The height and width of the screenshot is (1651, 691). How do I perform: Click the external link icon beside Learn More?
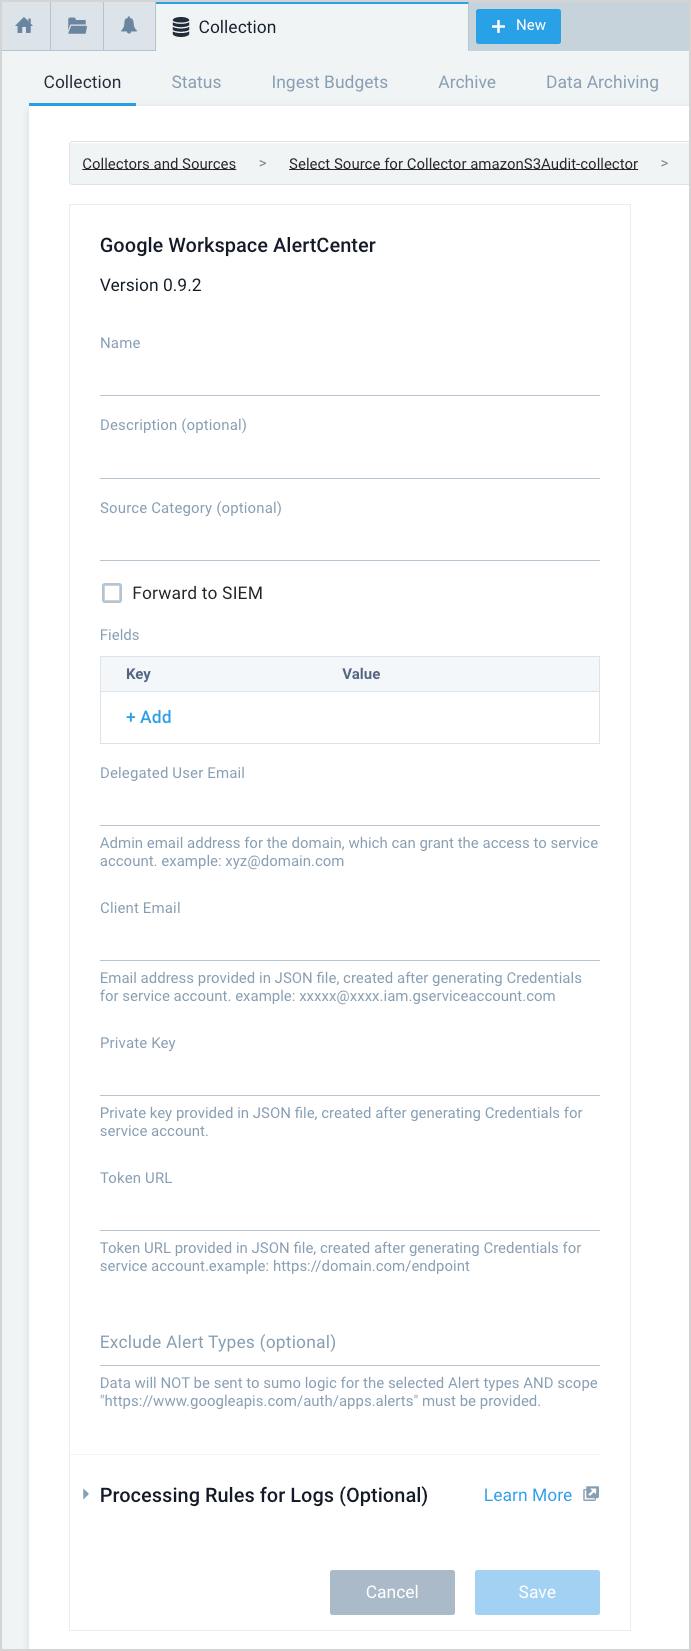[x=591, y=1494]
